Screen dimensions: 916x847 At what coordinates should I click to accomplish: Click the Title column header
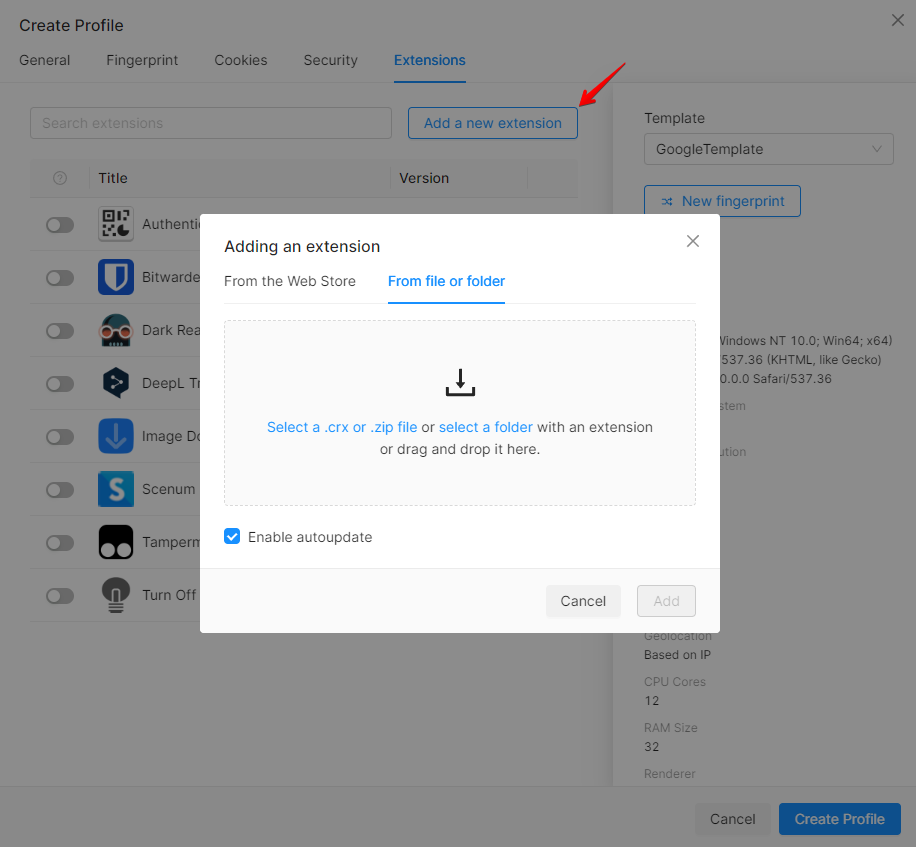[113, 178]
